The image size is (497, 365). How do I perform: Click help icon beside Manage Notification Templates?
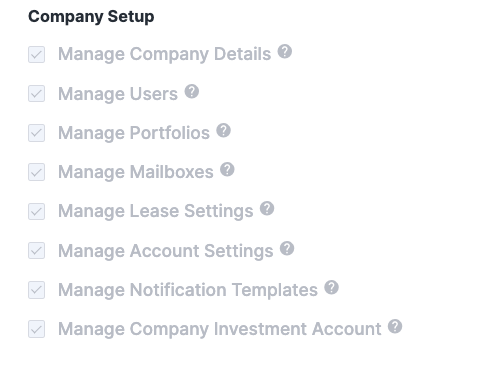pos(331,287)
